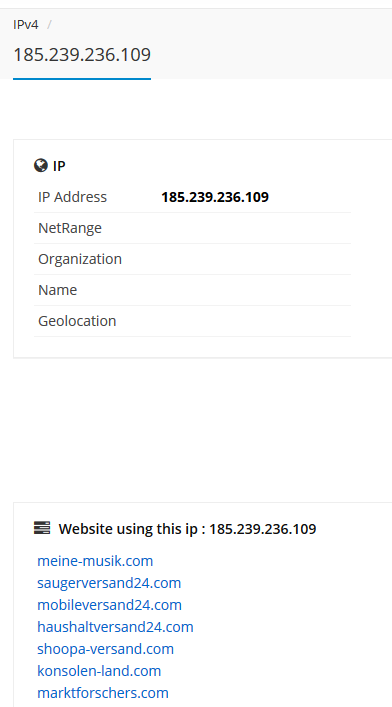392x707 pixels.
Task: Open the meine-musik.com link
Action: tap(95, 561)
